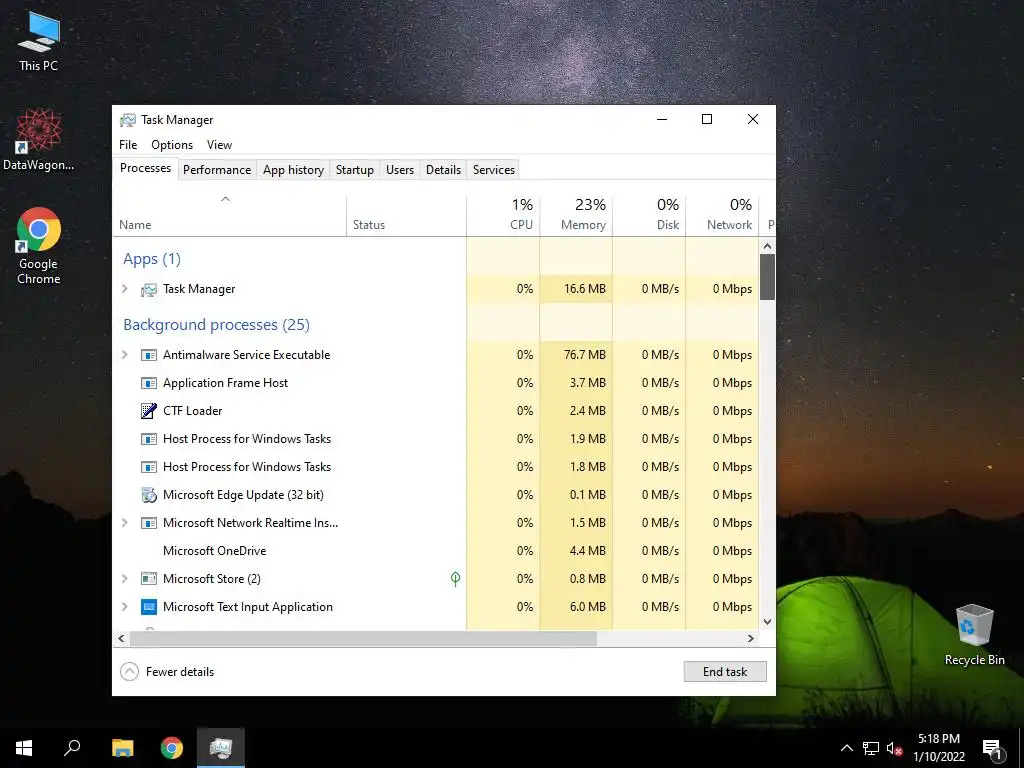This screenshot has height=768, width=1024.
Task: Click Task Manager title bar icon
Action: pos(128,120)
